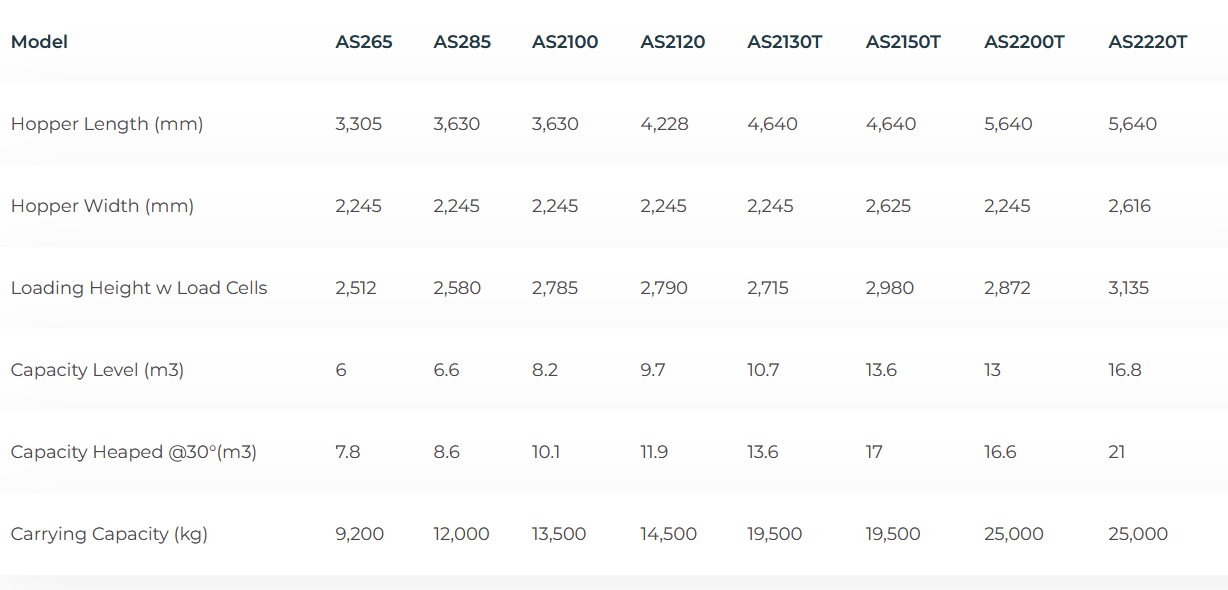
Task: Click the AS2130T model heading
Action: [x=785, y=42]
